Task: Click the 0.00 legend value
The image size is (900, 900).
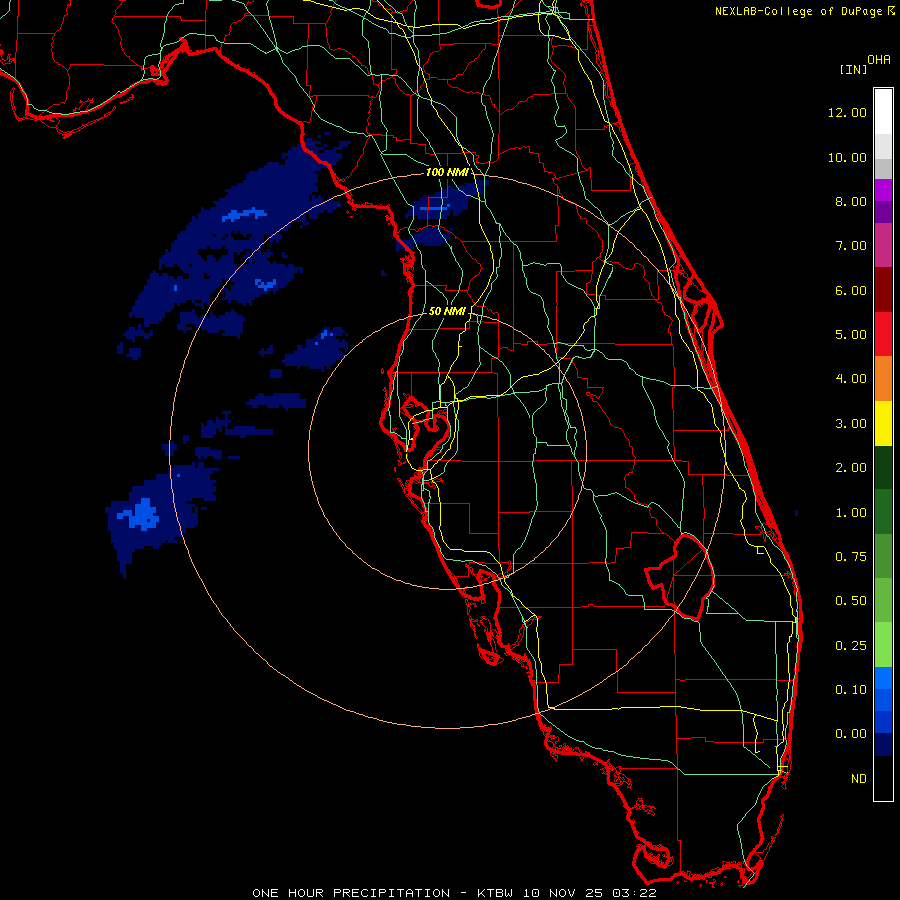Action: tap(851, 734)
